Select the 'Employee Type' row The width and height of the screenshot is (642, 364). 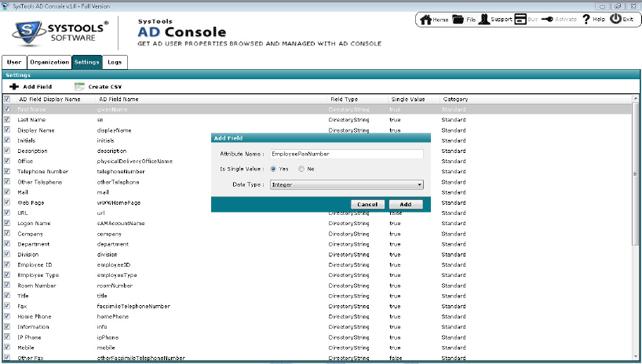[317, 275]
